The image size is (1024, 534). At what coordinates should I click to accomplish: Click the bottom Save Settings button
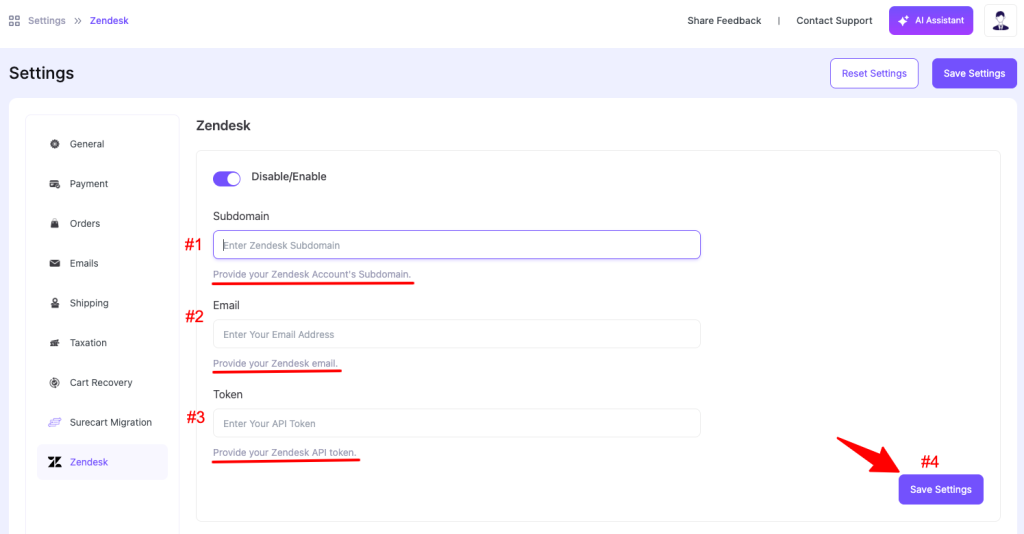(940, 490)
